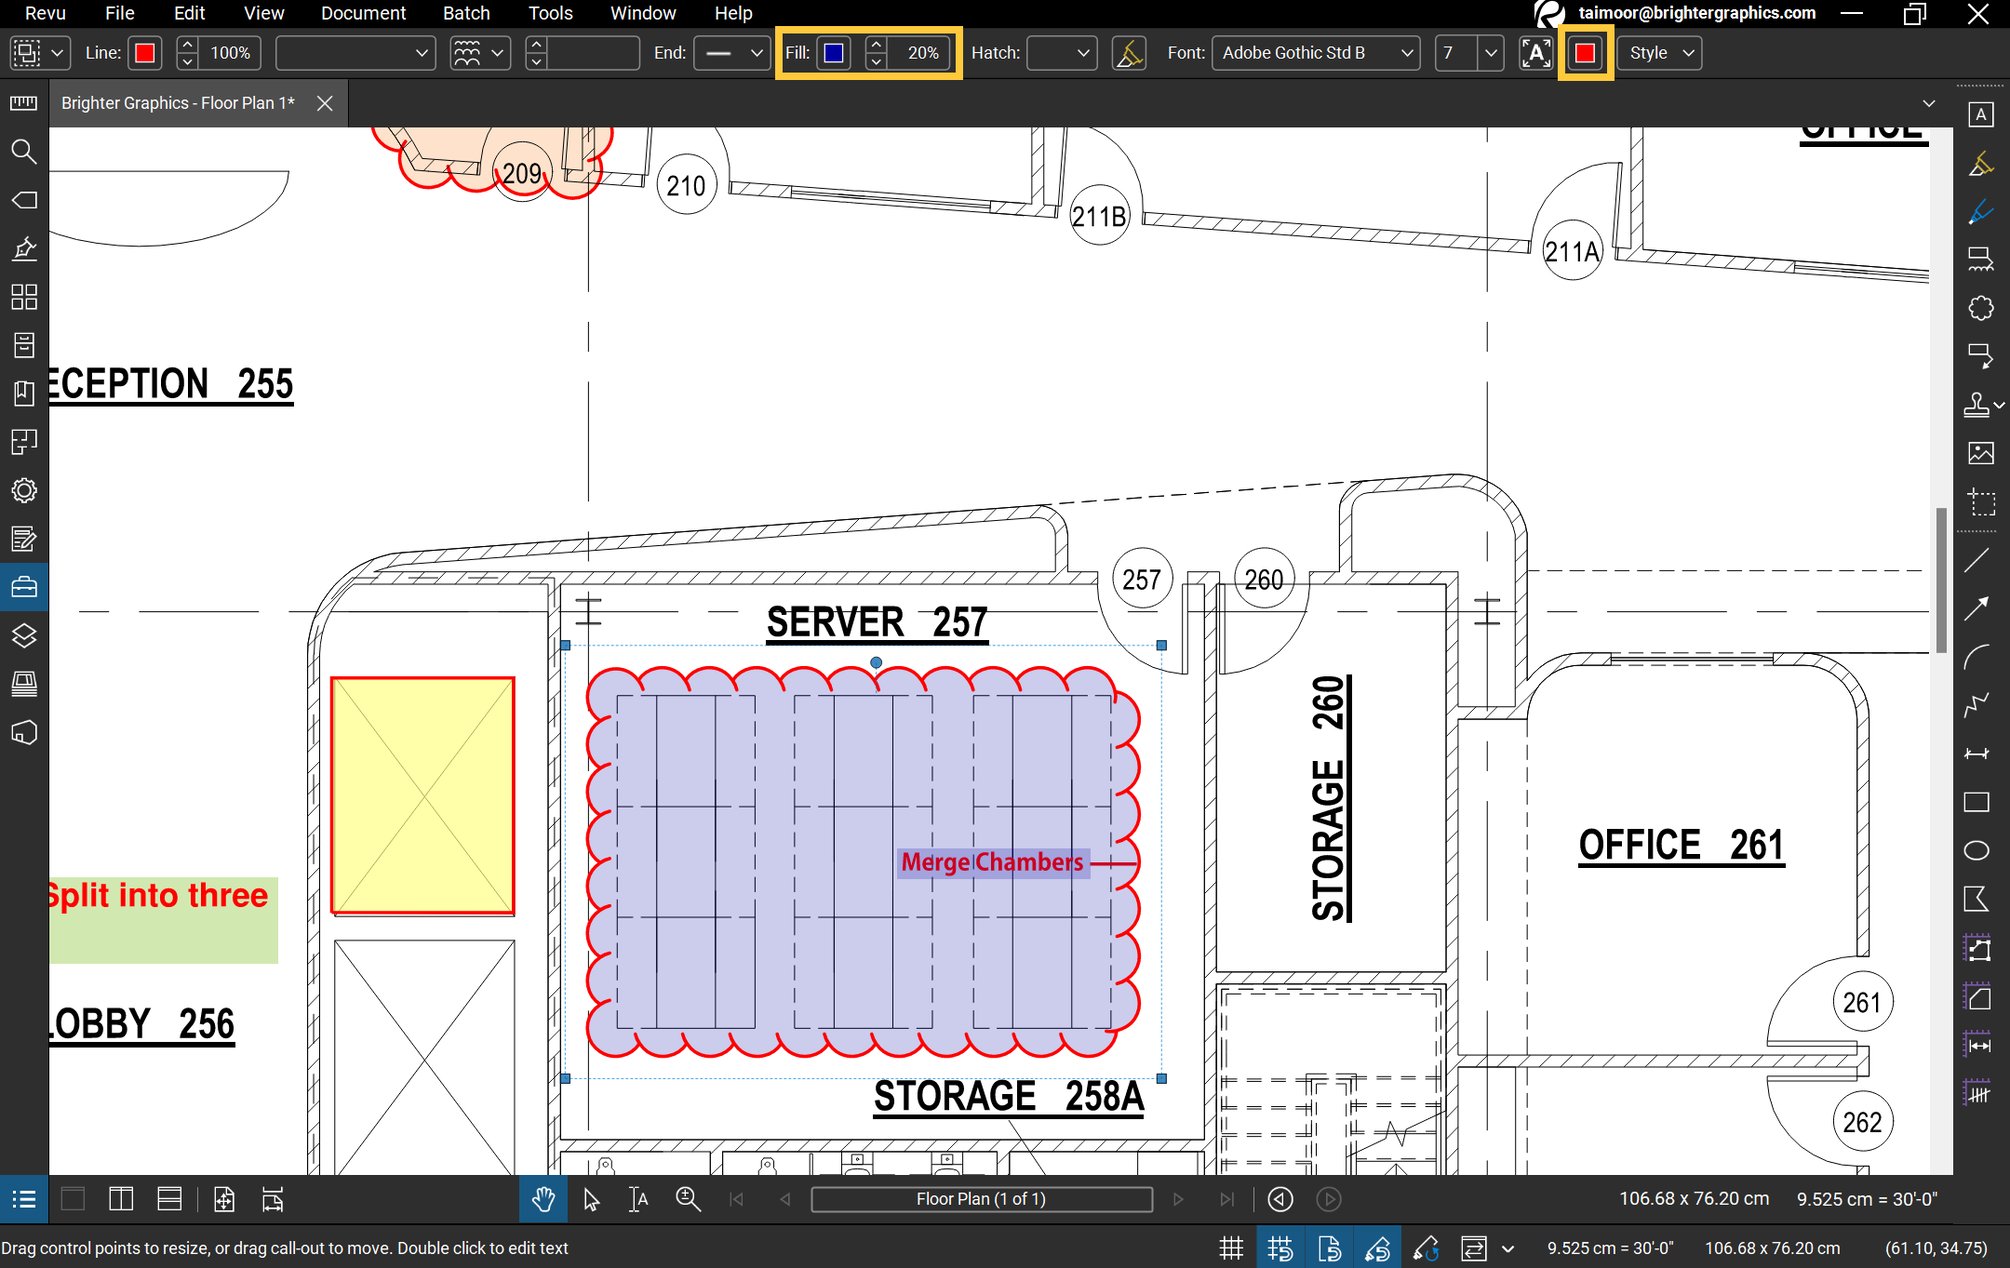Toggle snap to grid in the status bar

pyautogui.click(x=1281, y=1247)
